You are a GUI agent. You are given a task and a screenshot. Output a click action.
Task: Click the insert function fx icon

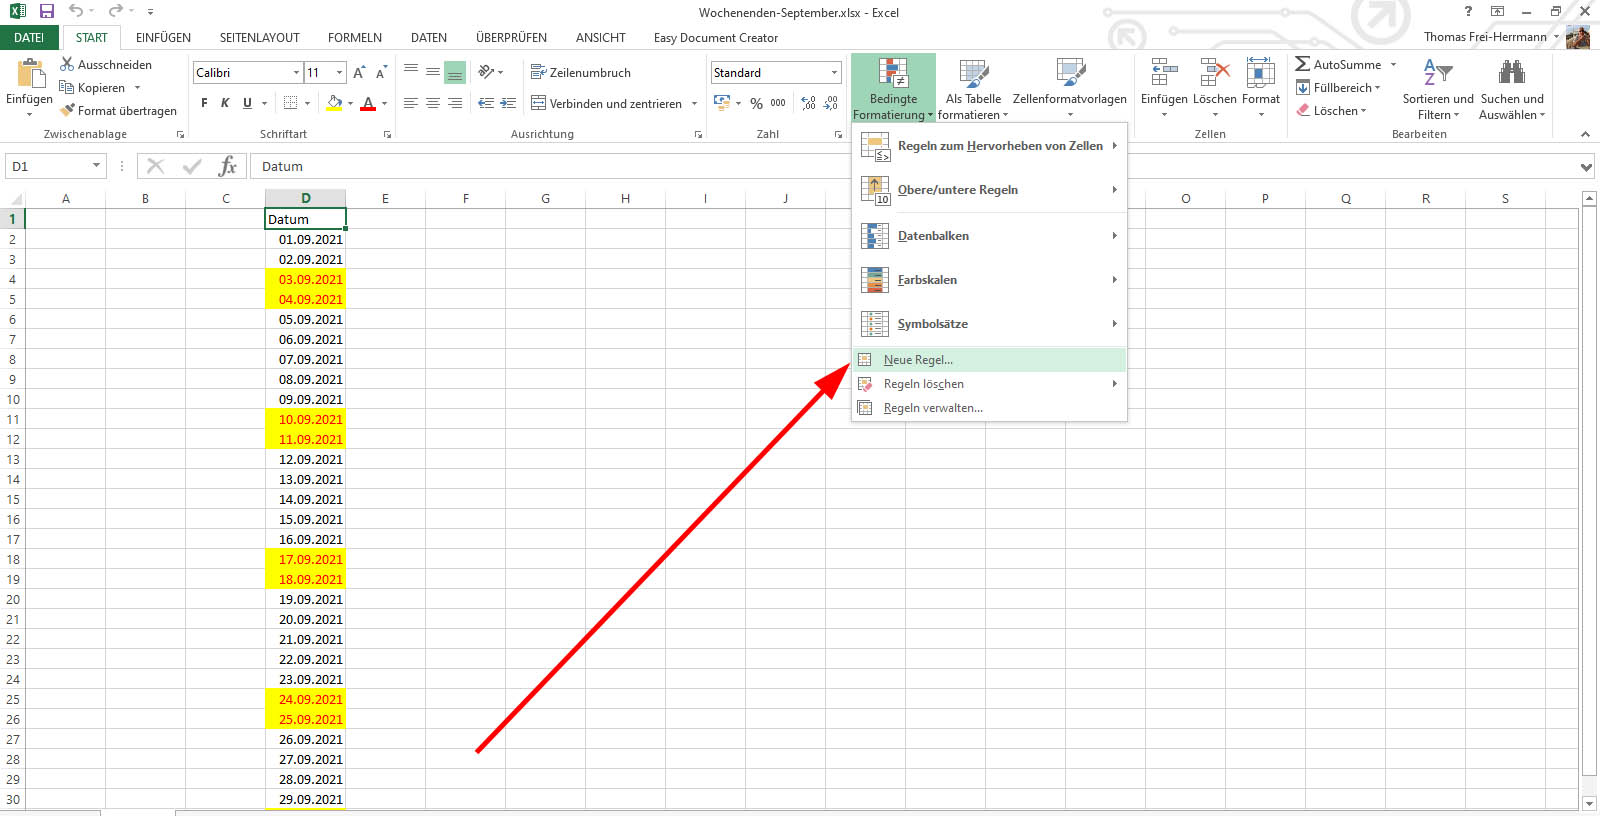(228, 166)
